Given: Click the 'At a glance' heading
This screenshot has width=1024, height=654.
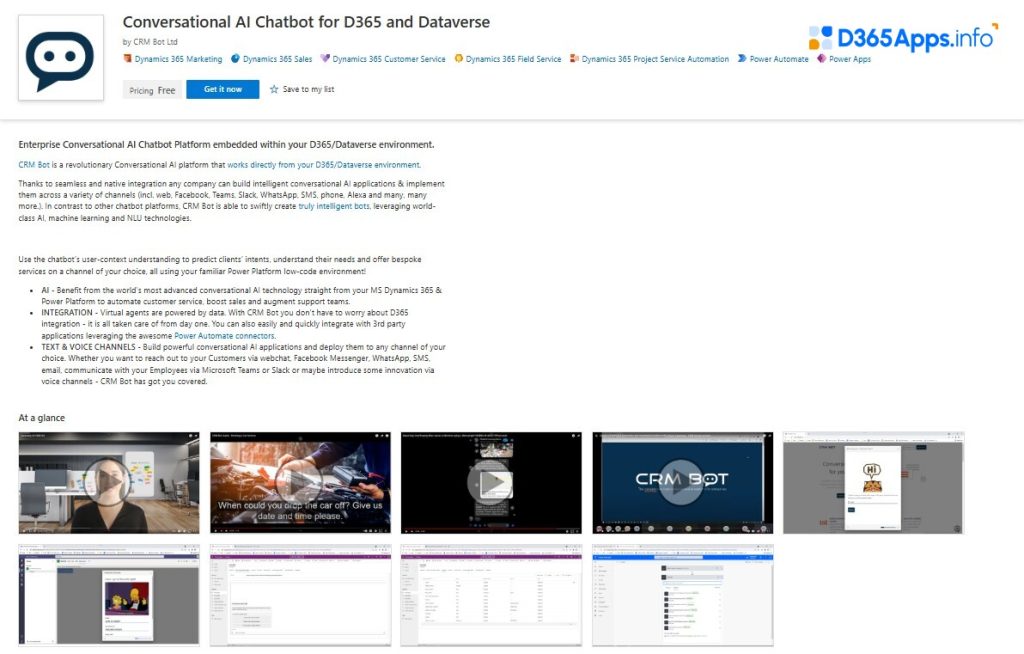Looking at the screenshot, I should pos(42,417).
